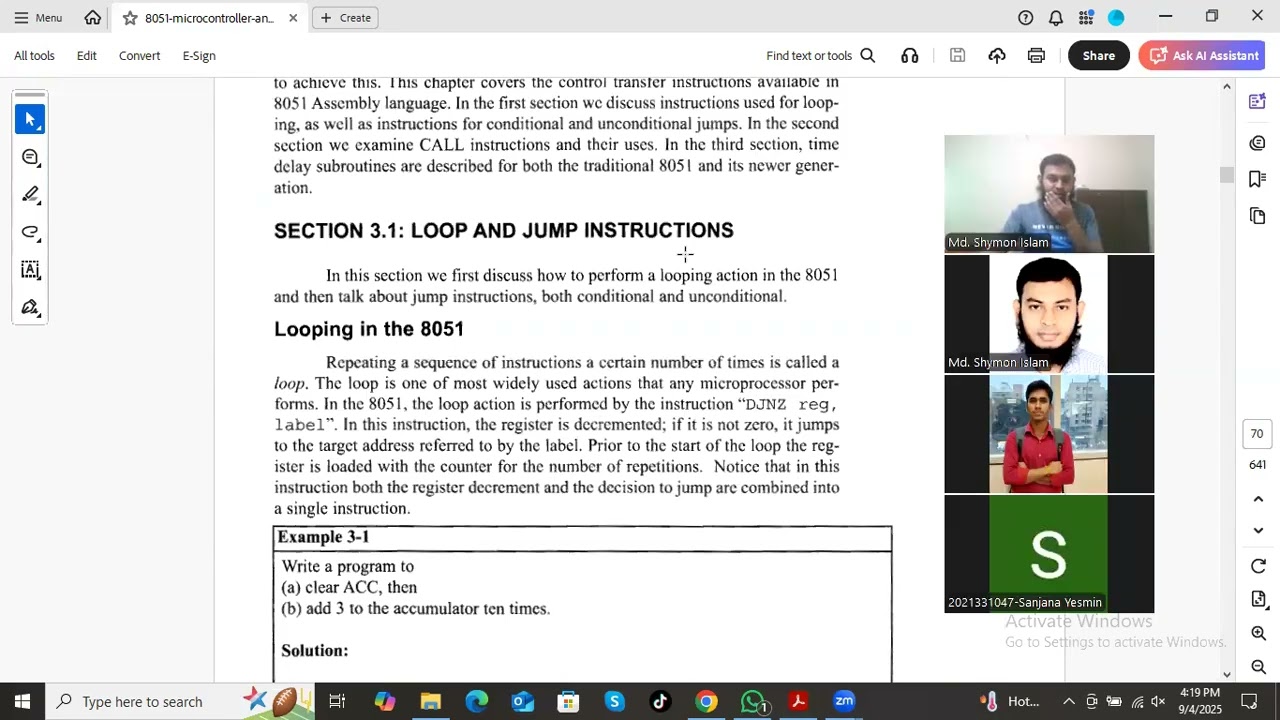Open the page thumbnails panel icon
Image resolution: width=1280 pixels, height=720 pixels.
point(1258,216)
